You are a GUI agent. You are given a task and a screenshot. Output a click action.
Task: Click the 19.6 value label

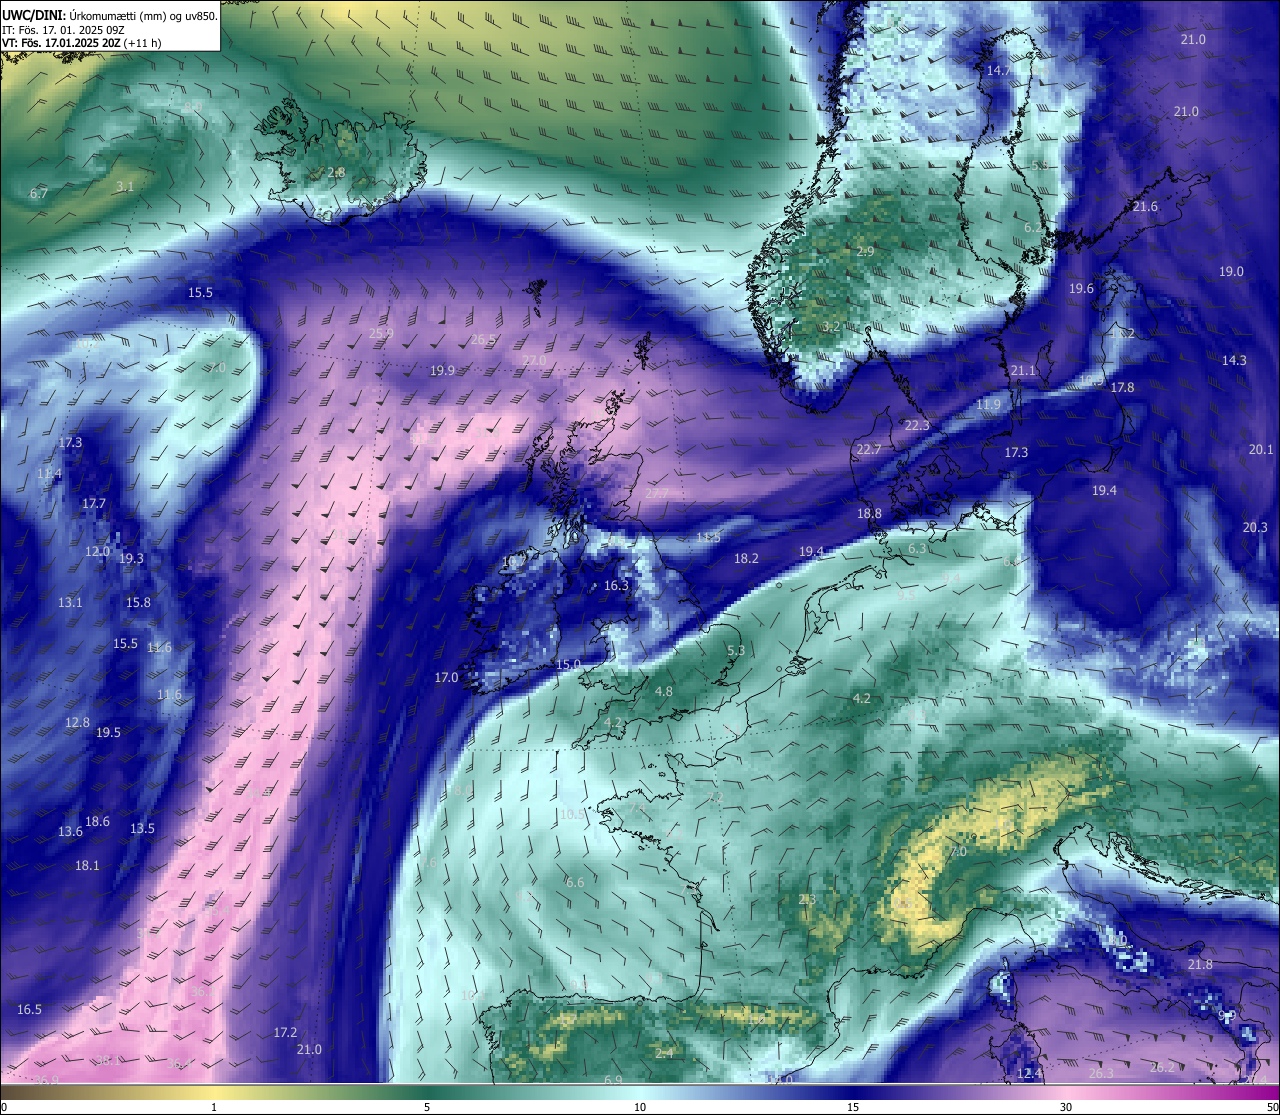pyautogui.click(x=1081, y=289)
